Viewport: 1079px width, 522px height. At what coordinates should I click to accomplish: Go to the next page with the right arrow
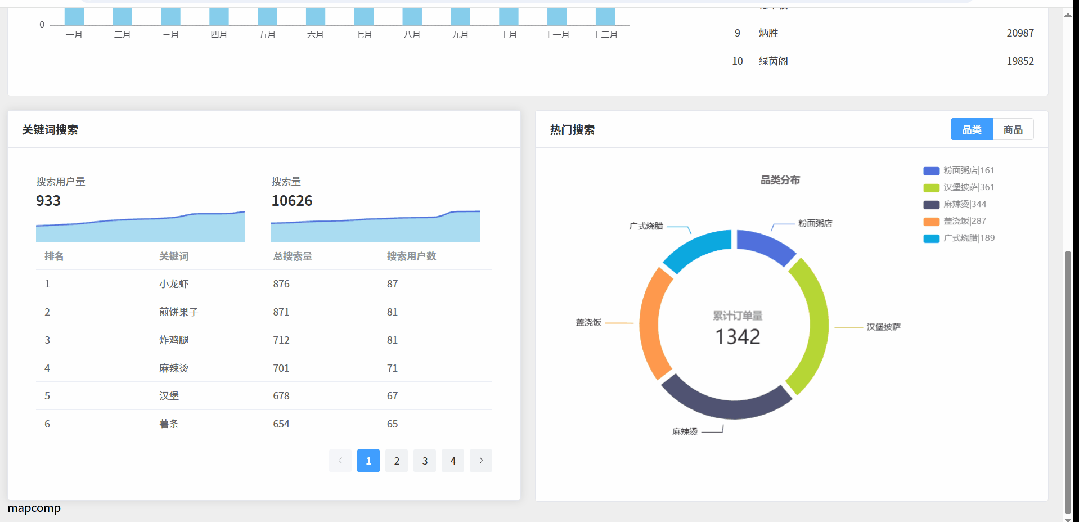tap(481, 461)
